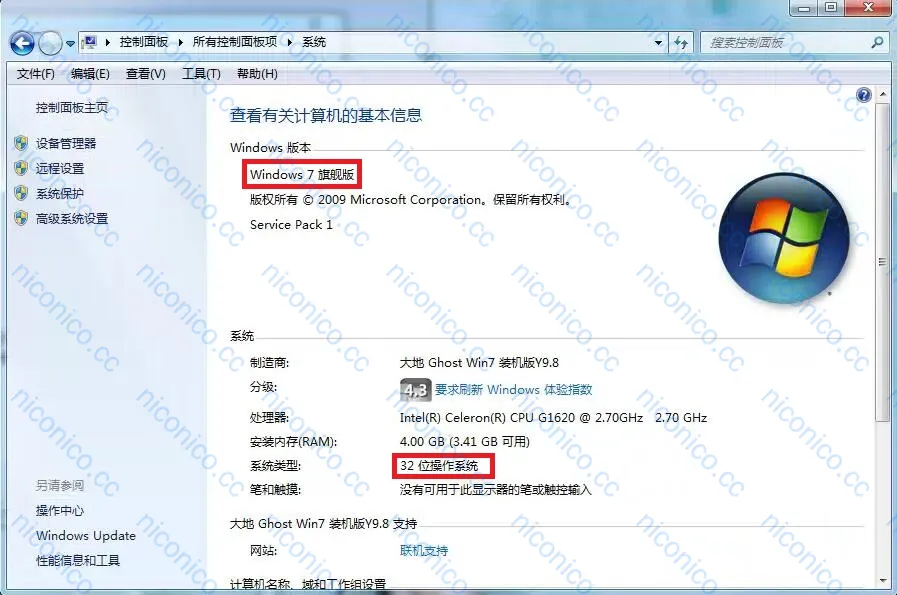The width and height of the screenshot is (897, 595).
Task: Maximize the System window
Action: click(831, 8)
